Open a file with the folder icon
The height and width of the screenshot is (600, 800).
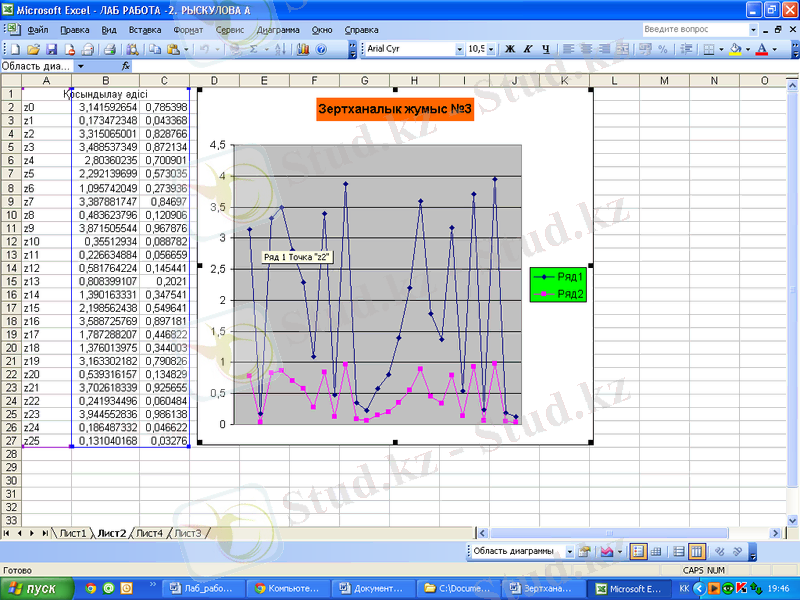[33, 48]
